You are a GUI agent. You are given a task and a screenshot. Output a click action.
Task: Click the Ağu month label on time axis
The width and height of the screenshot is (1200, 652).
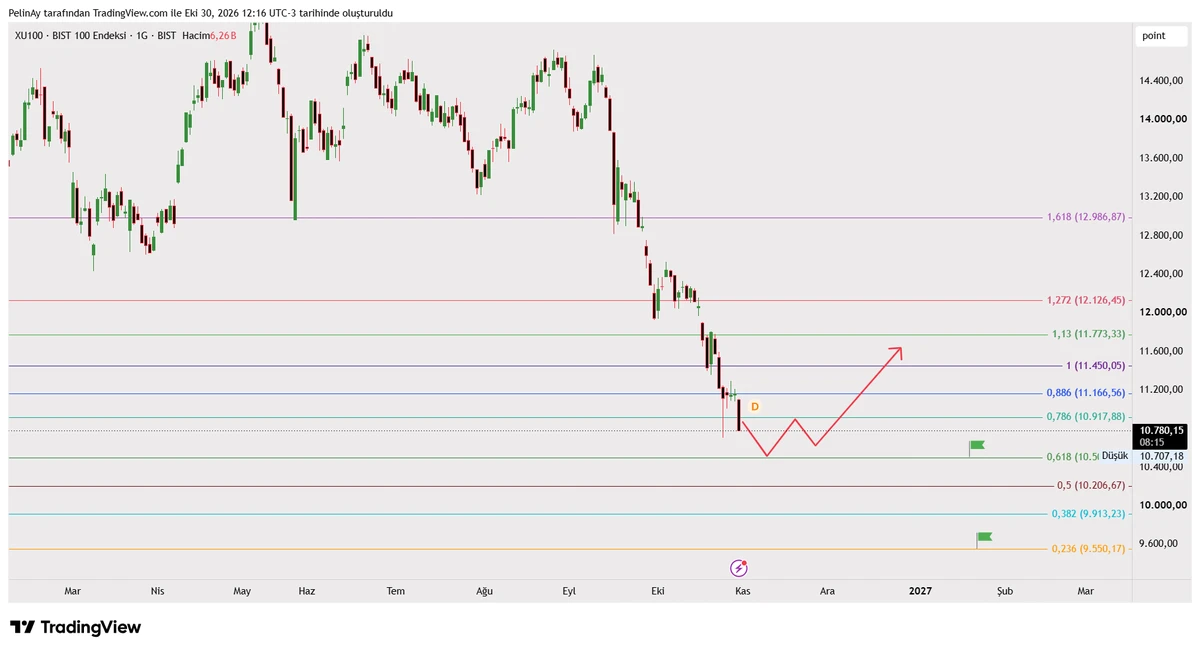(x=485, y=591)
